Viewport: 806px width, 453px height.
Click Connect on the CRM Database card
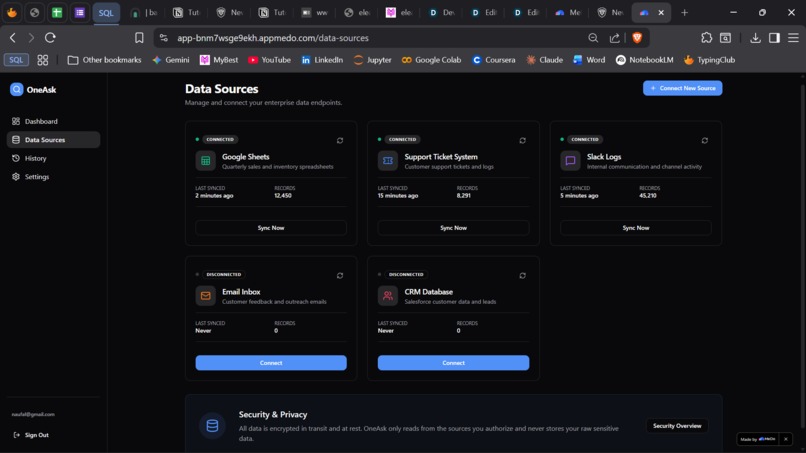(453, 363)
